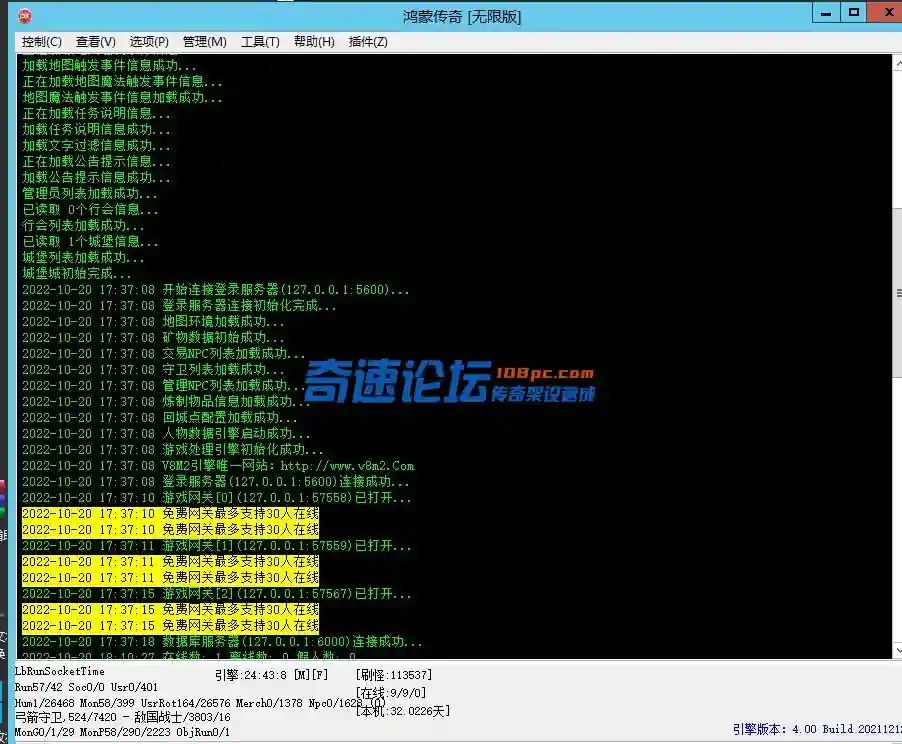Viewport: 902px width, 744px height.
Task: Select log line 守卫列表加载成功
Action: tap(153, 369)
